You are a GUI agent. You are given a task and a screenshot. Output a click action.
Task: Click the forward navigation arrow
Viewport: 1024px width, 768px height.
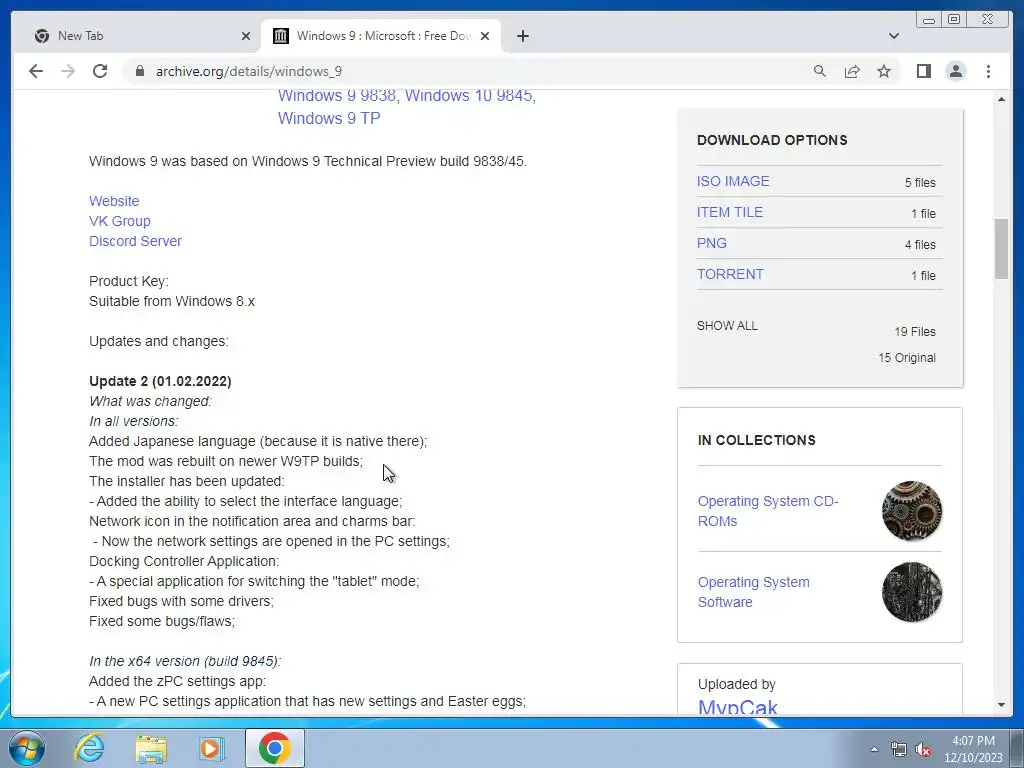click(68, 71)
